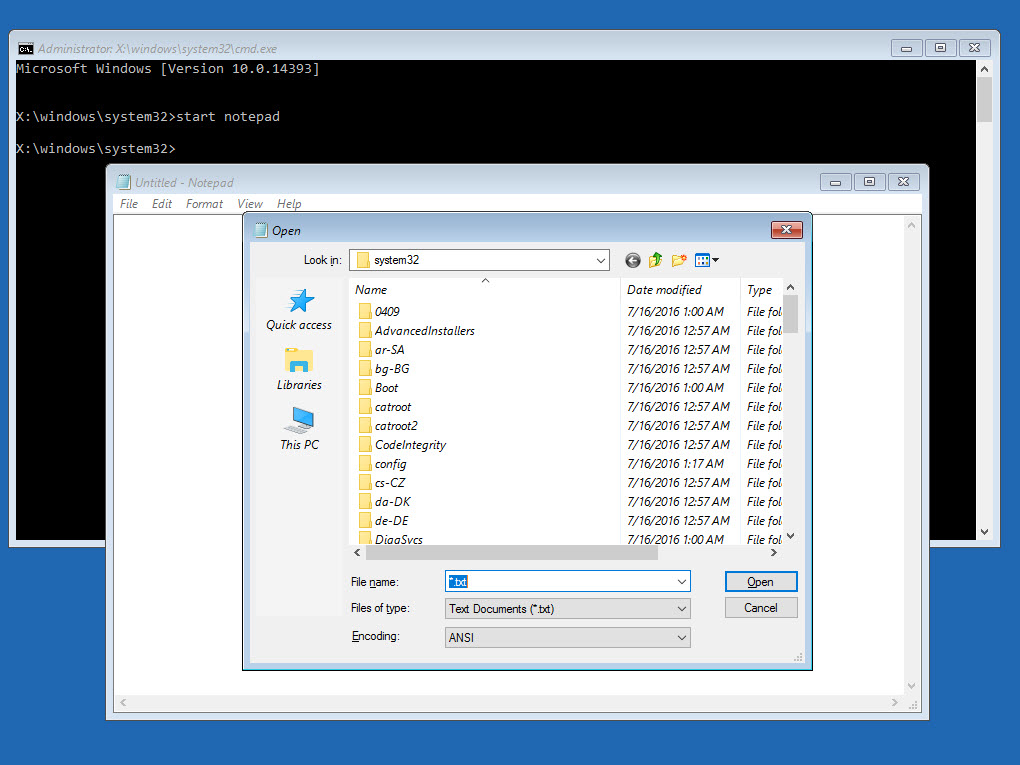1020x765 pixels.
Task: Select the AdvancedInstallers folder
Action: click(x=417, y=330)
